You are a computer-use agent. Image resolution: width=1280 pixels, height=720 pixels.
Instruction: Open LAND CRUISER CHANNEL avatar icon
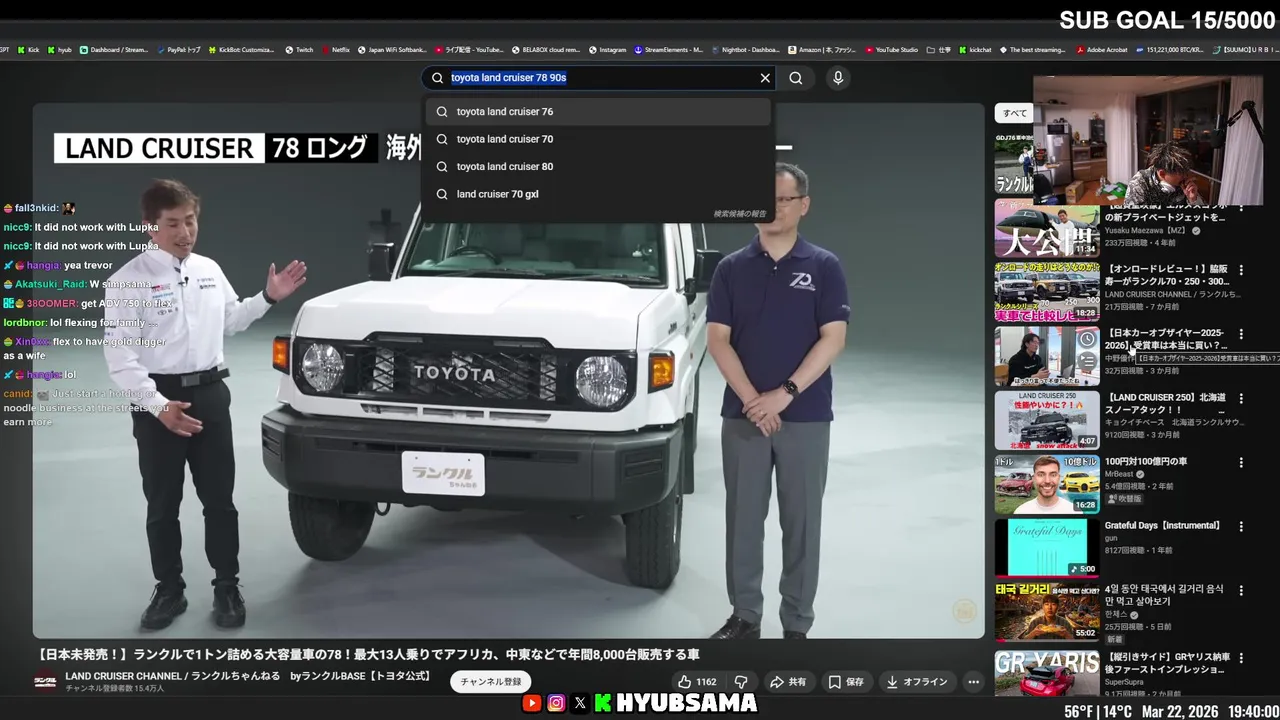[45, 681]
